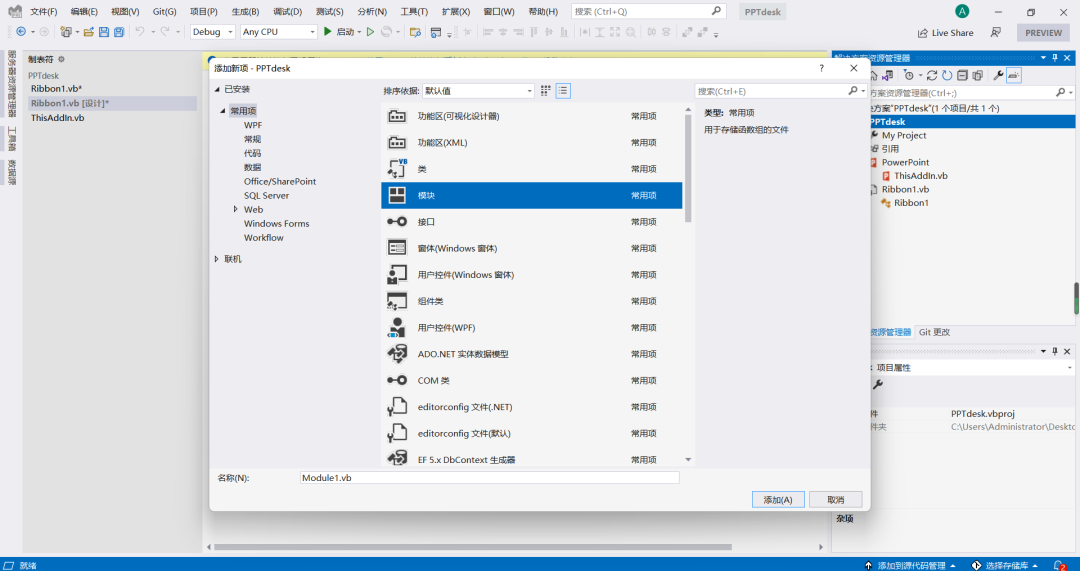Click the Refresh icon in Solution Explorer
Viewport: 1080px width, 571px height.
tap(947, 75)
